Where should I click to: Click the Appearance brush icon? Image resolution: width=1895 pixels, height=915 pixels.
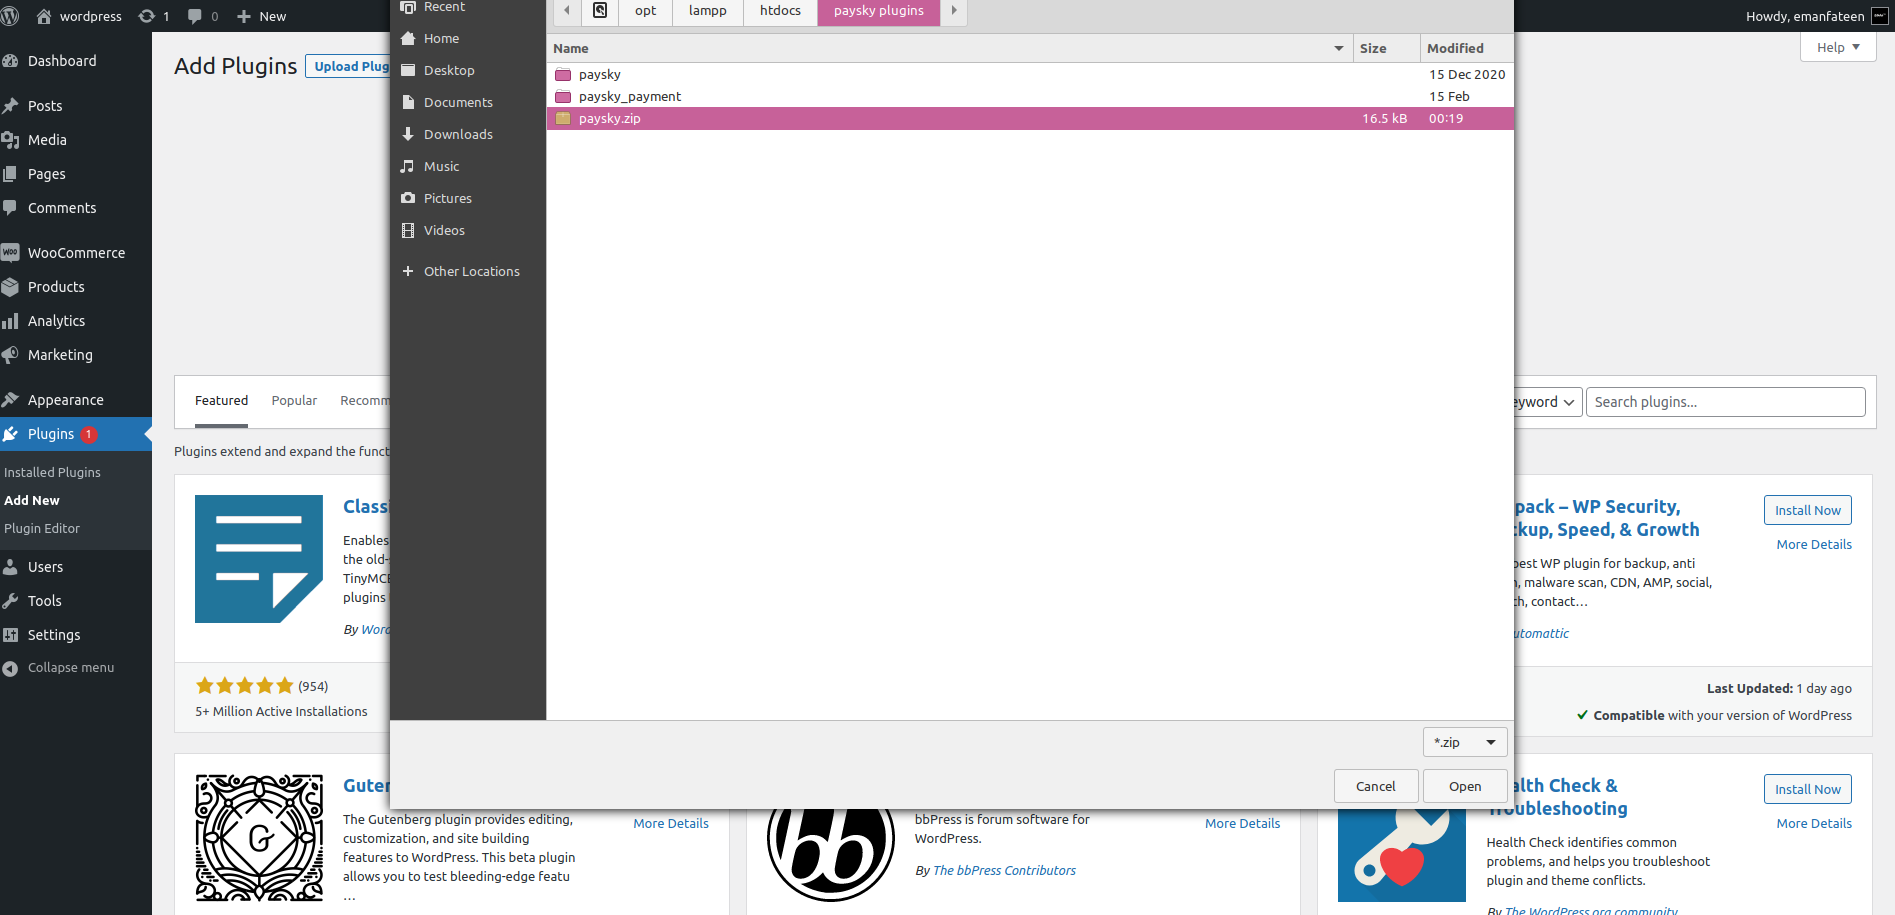[11, 400]
